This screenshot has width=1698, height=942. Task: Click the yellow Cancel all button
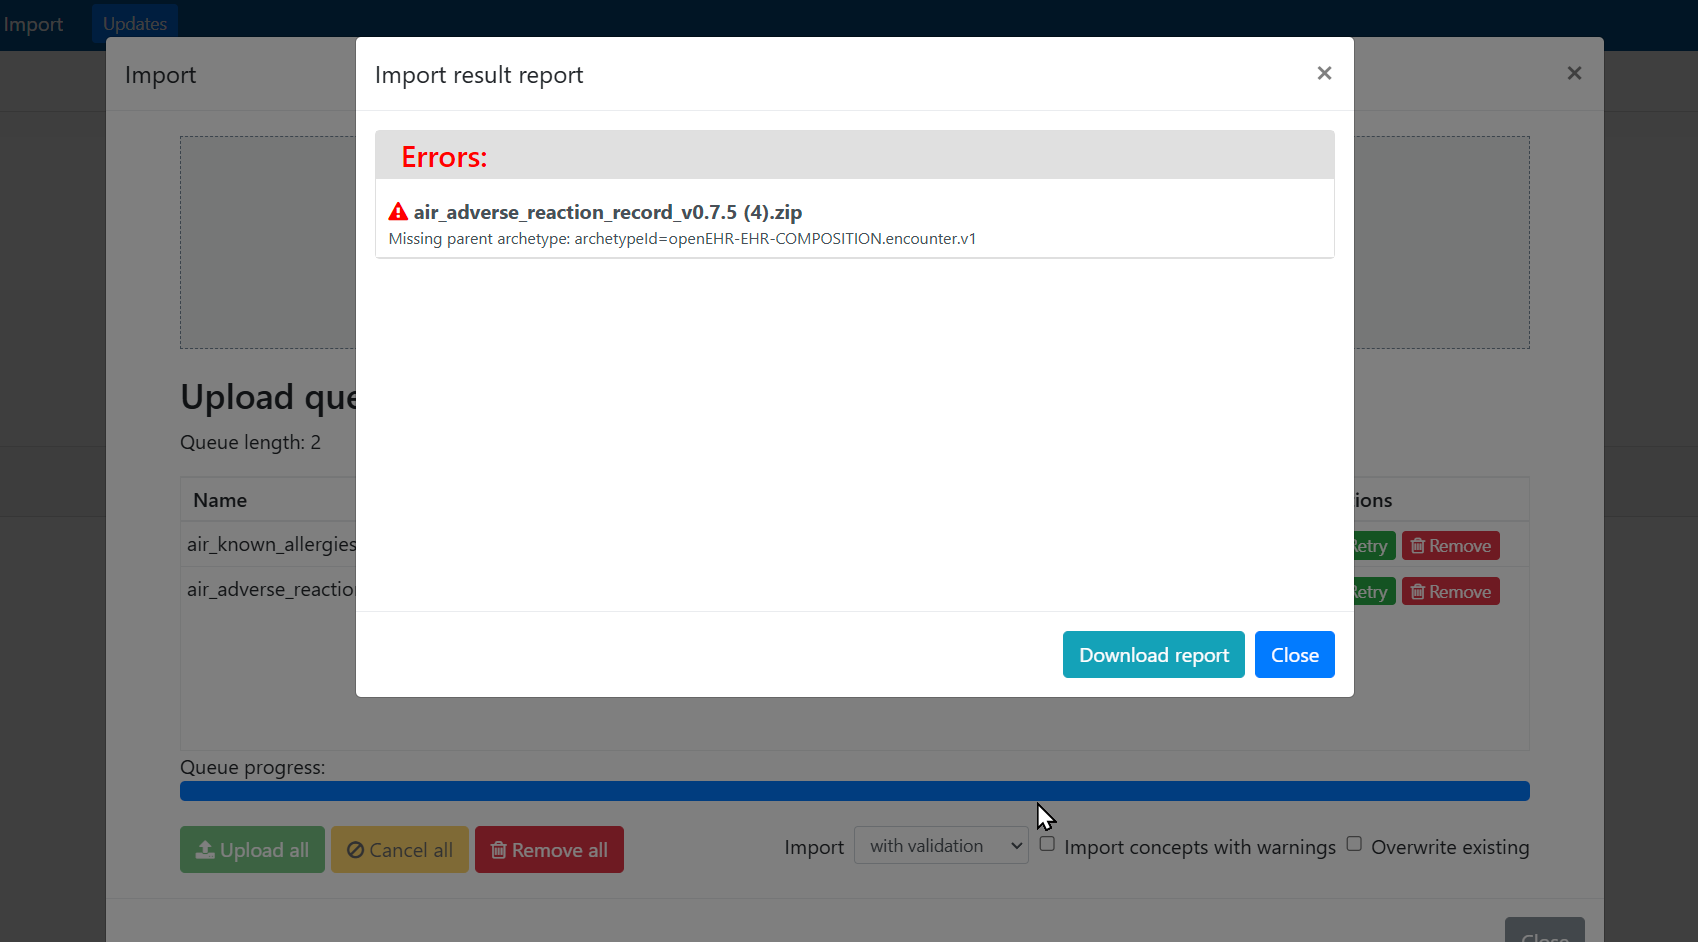pyautogui.click(x=399, y=850)
